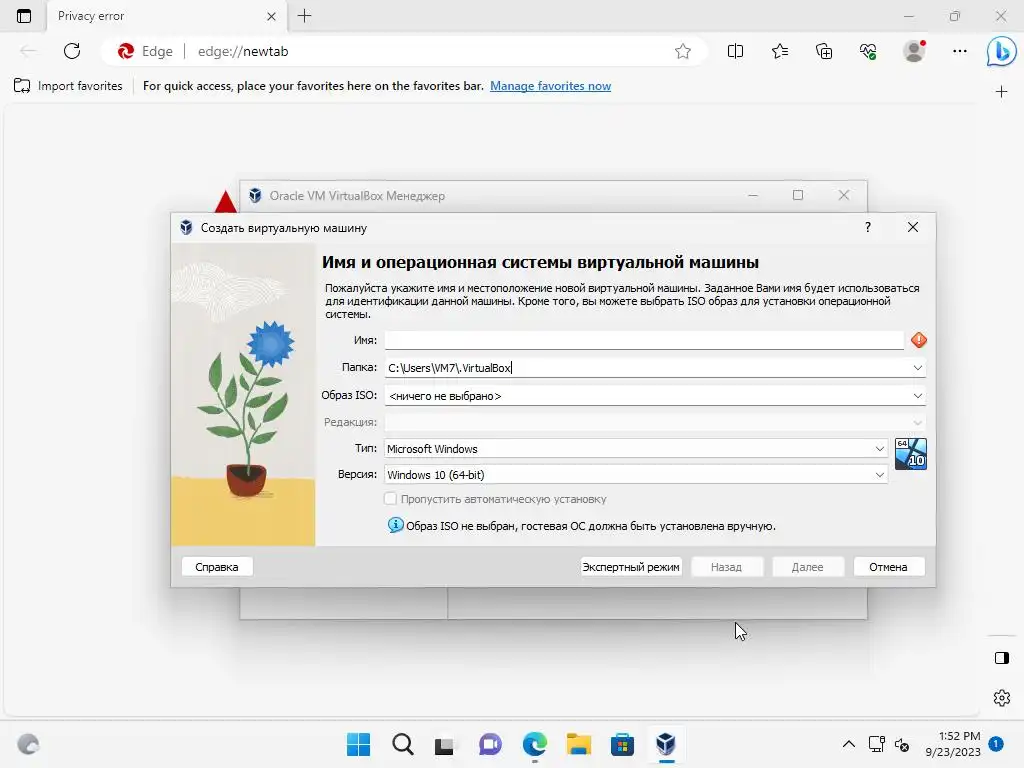Screen dimensions: 1024x768
Task: Switch to VirtualBox in taskbar
Action: tap(665, 744)
